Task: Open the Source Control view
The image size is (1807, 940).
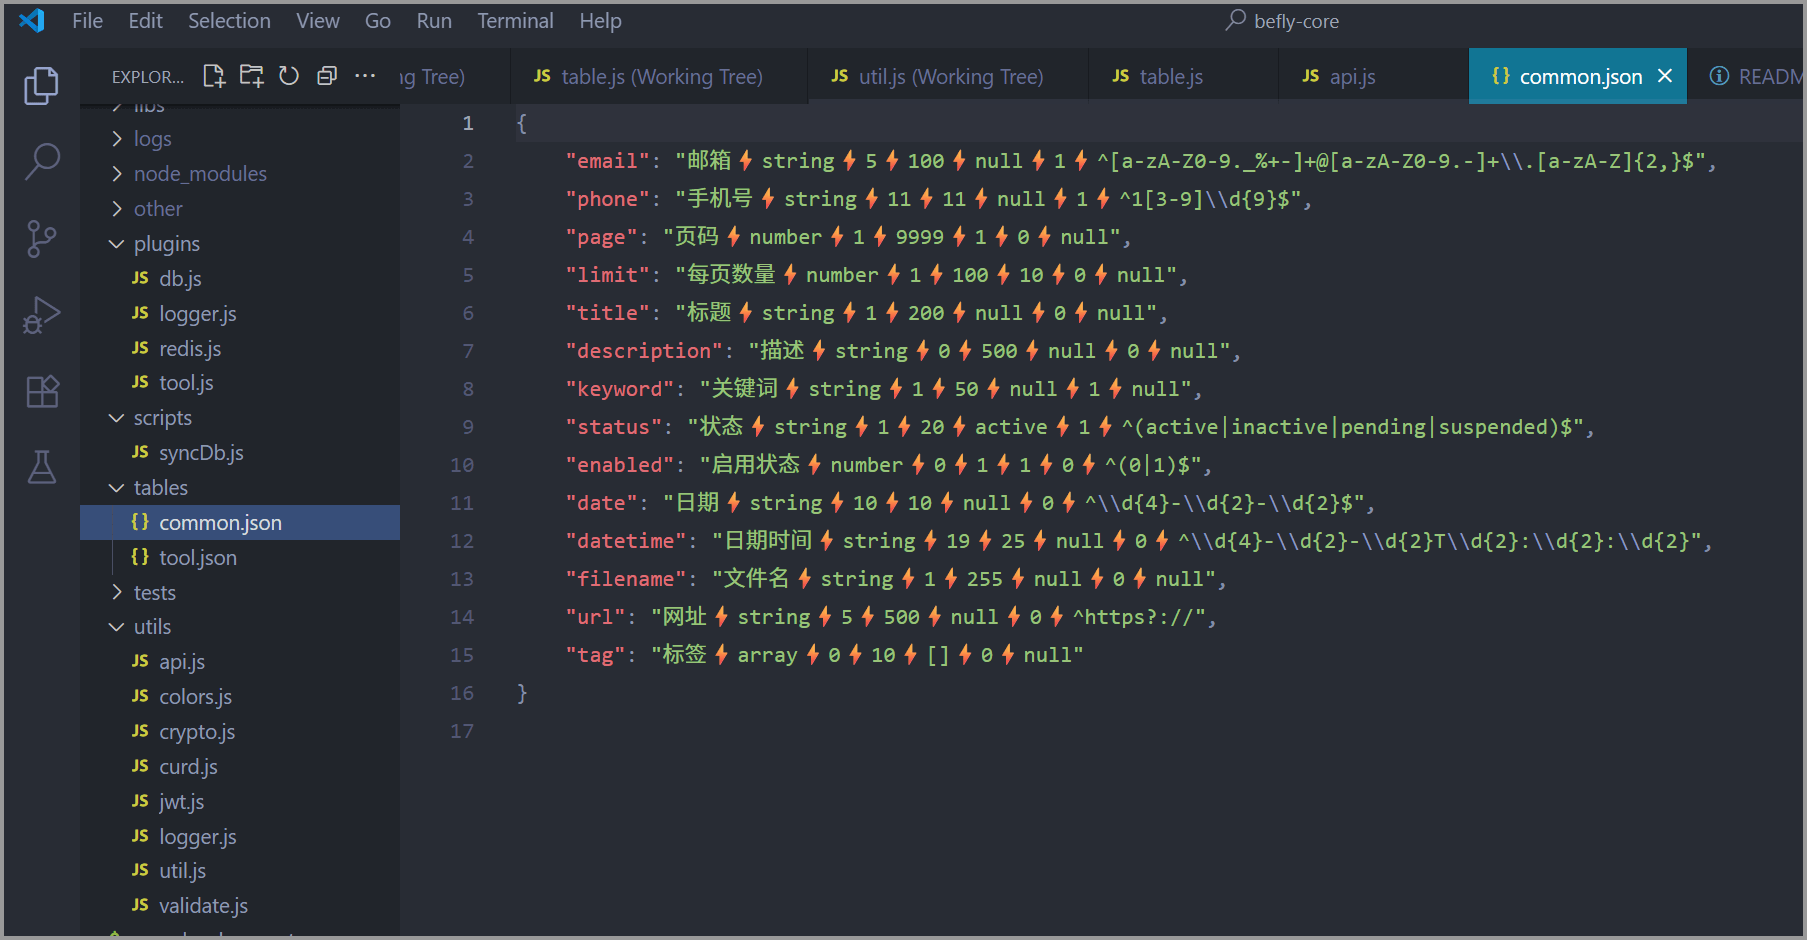Action: [41, 238]
